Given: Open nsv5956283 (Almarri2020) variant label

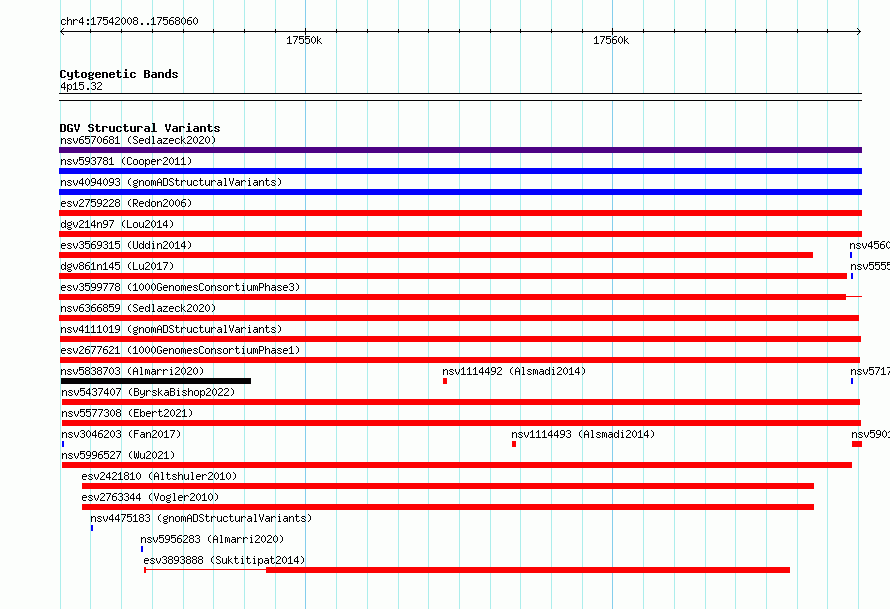Looking at the screenshot, I should tap(212, 539).
